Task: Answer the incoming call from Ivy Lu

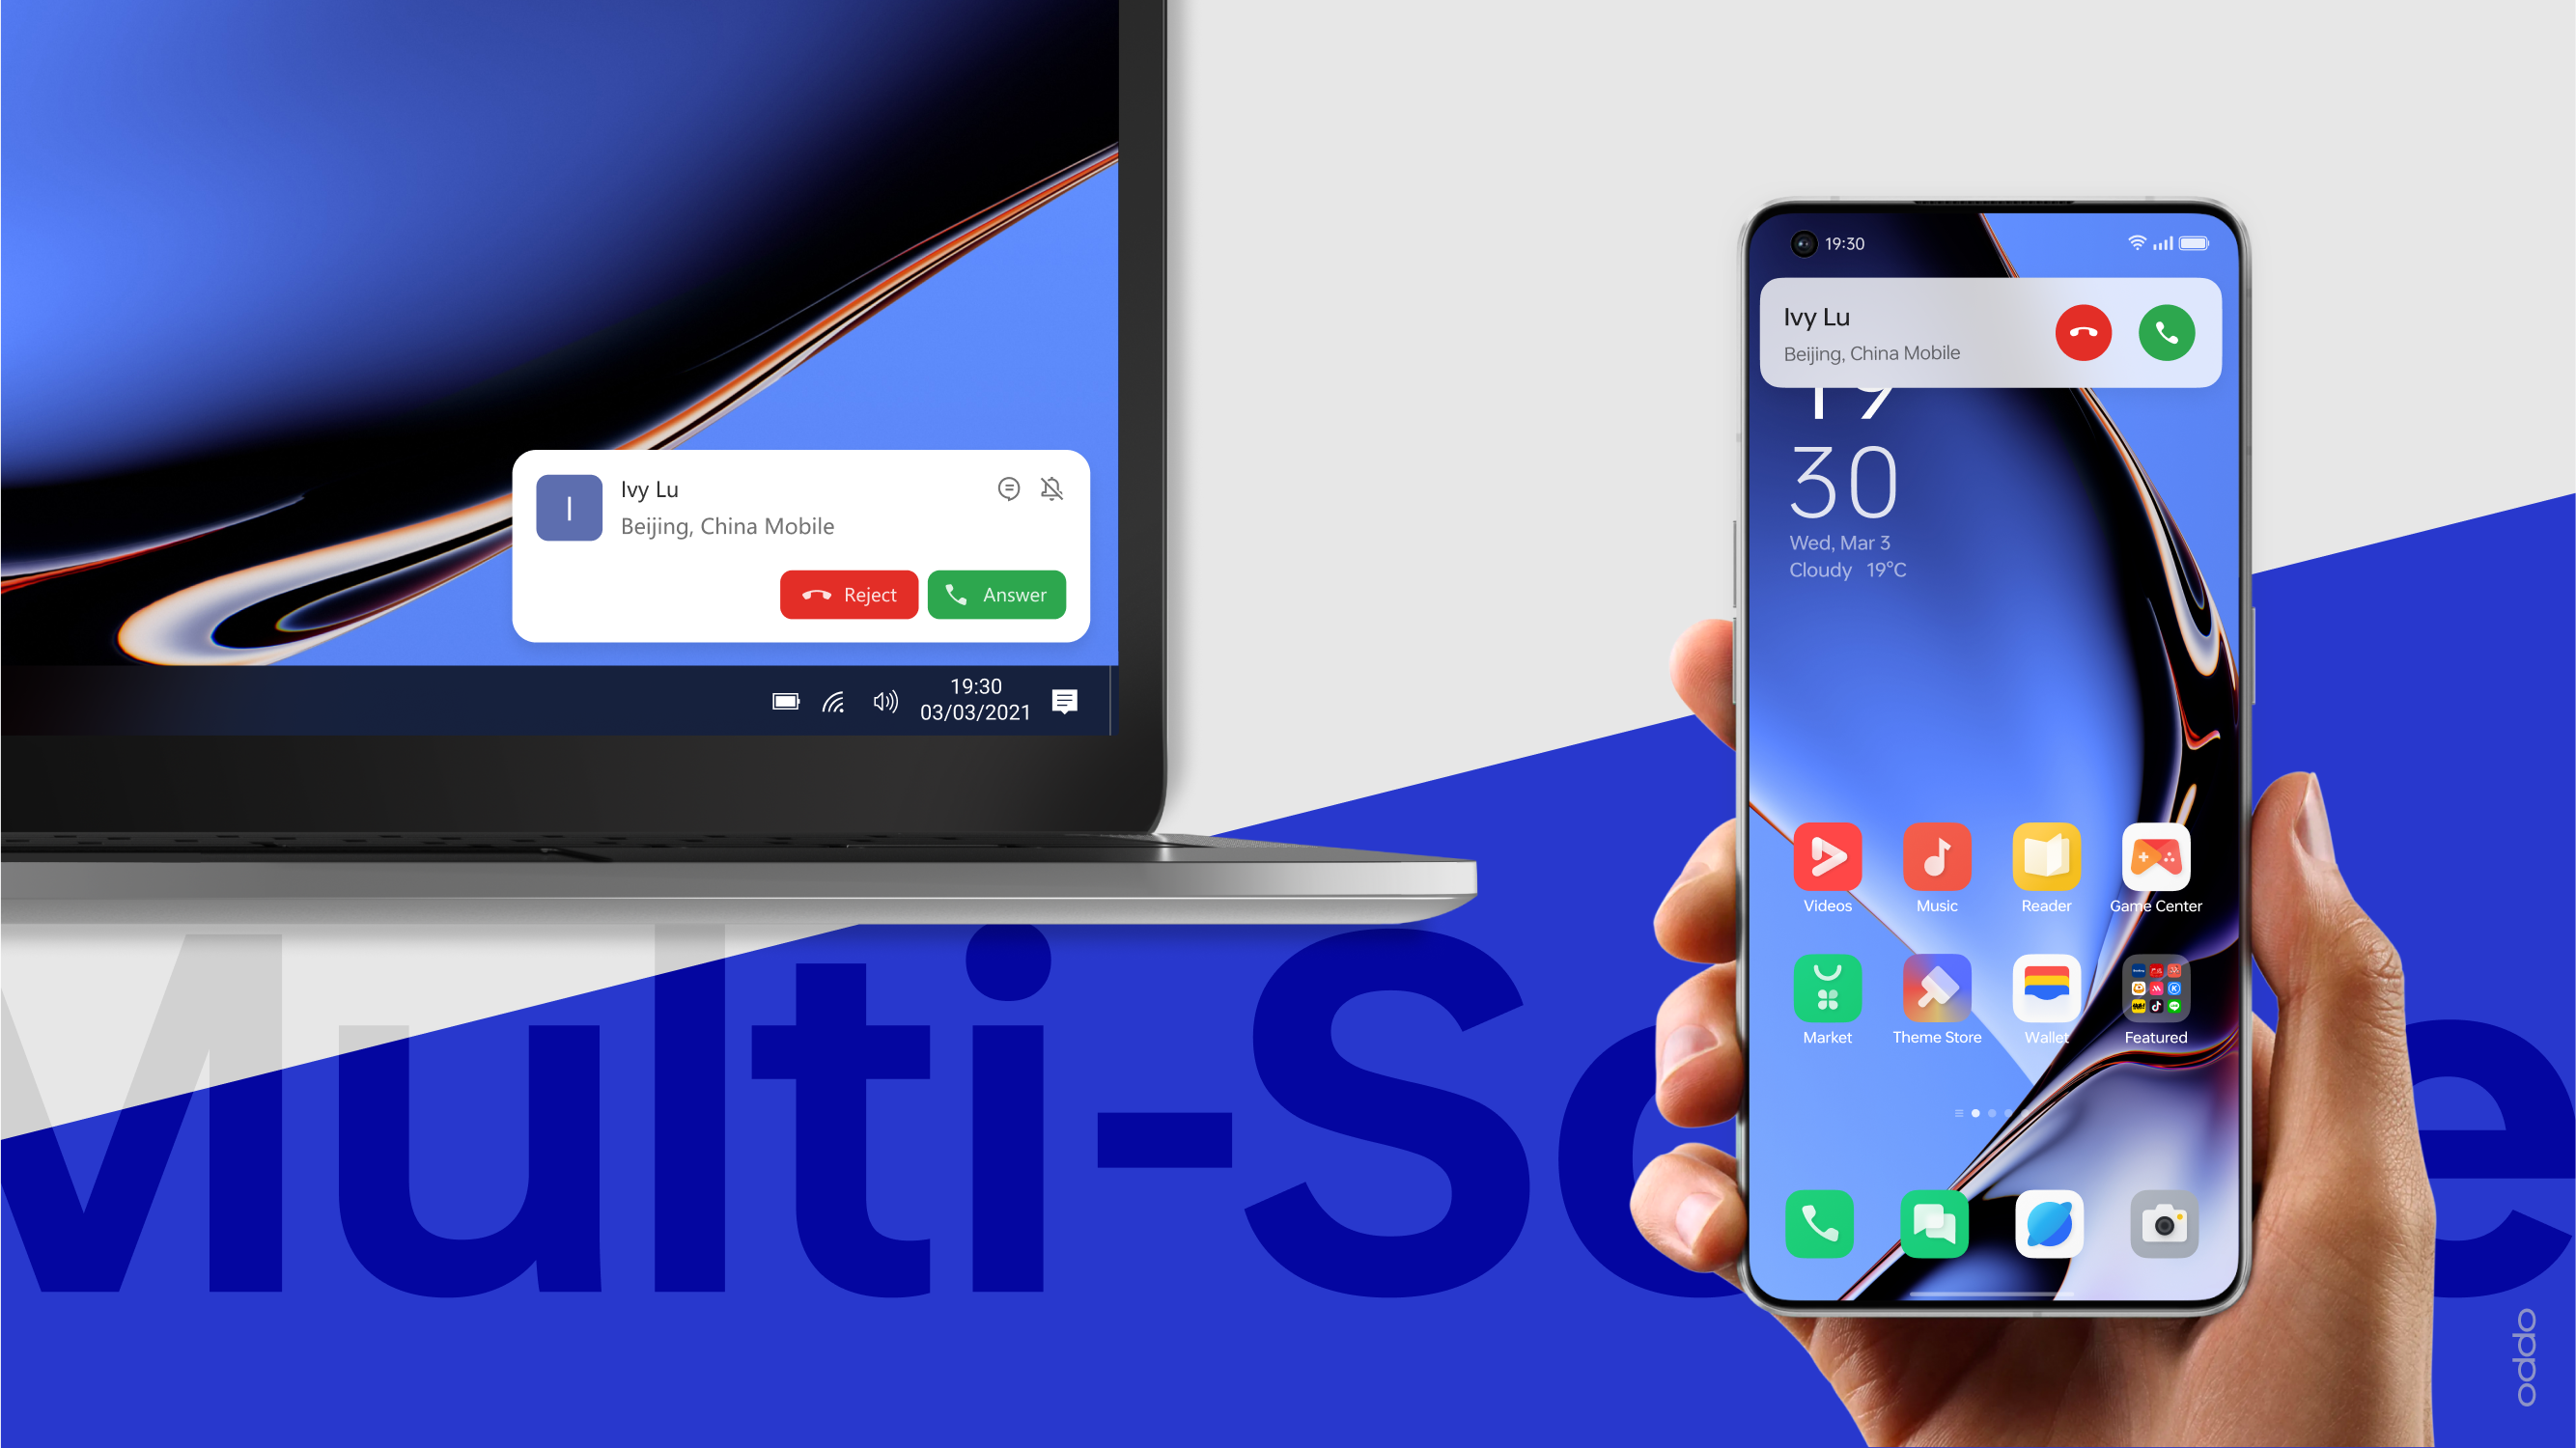Action: pos(996,594)
